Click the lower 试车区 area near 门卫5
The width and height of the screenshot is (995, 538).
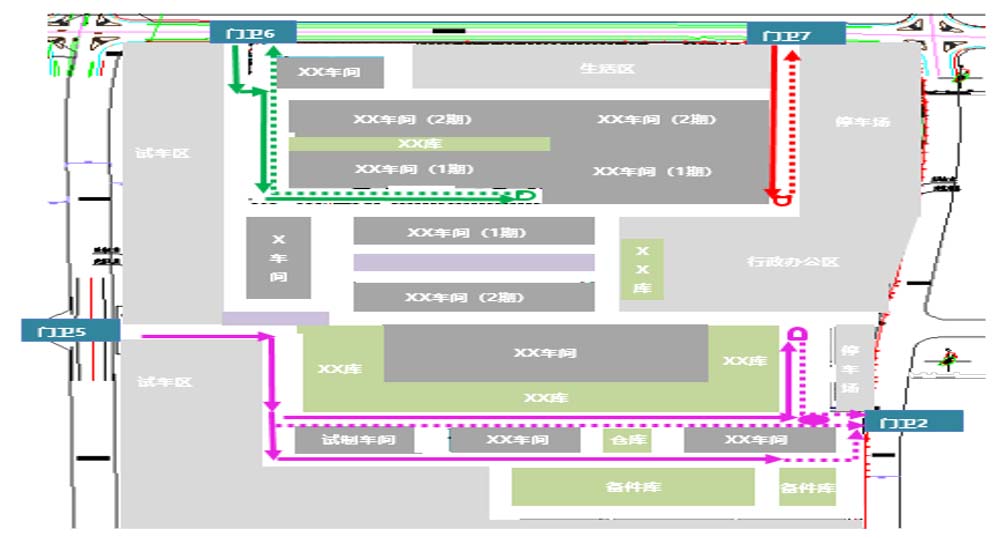(164, 382)
